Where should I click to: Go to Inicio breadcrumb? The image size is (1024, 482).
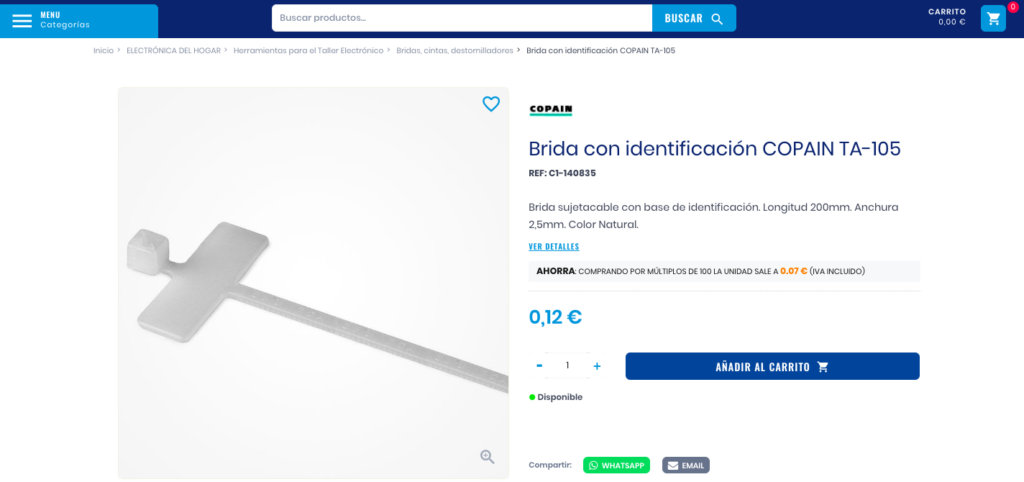click(103, 50)
